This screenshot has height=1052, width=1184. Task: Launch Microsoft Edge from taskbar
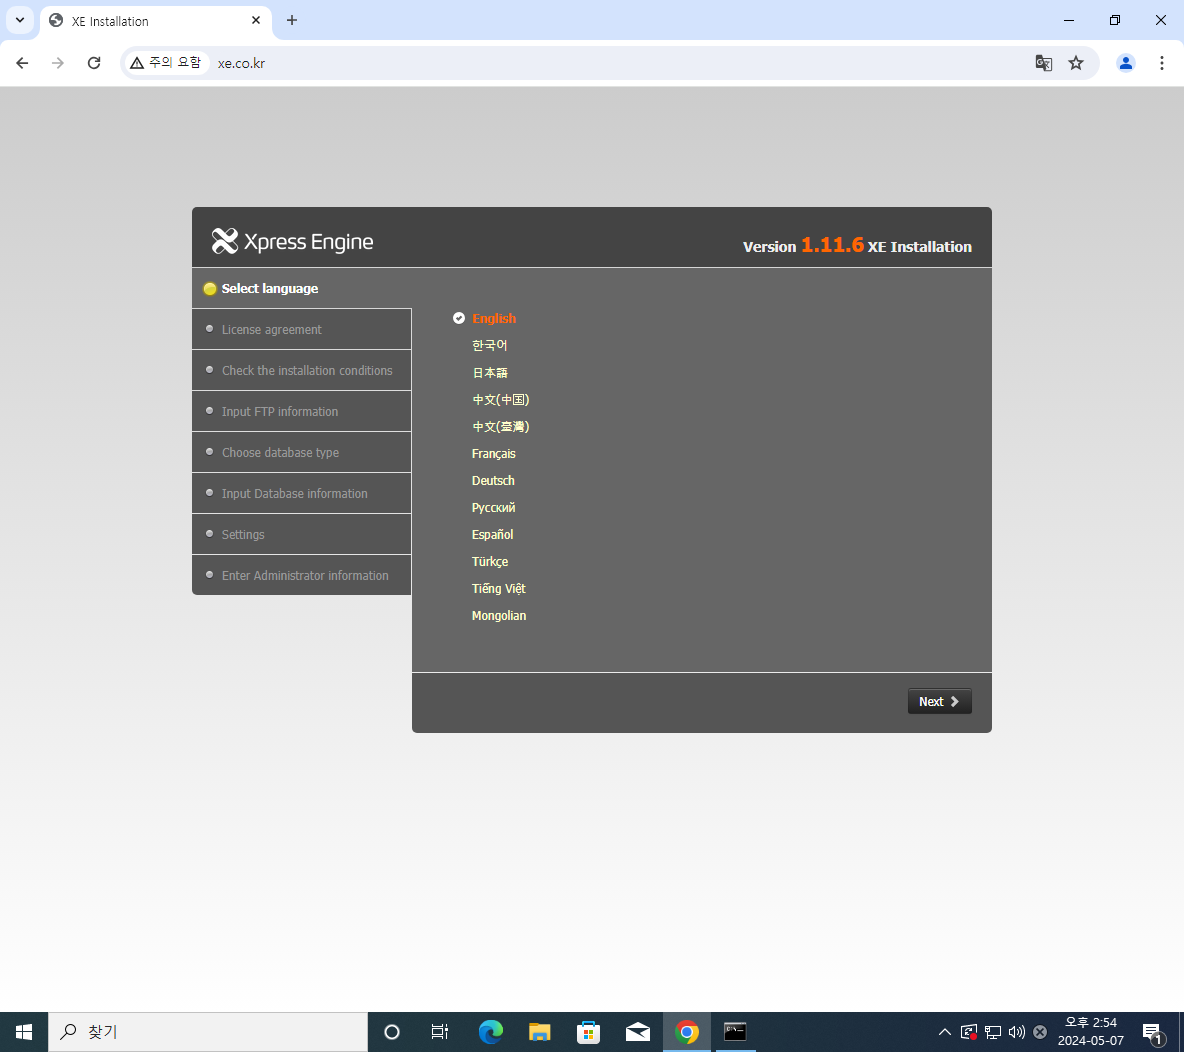tap(491, 1032)
